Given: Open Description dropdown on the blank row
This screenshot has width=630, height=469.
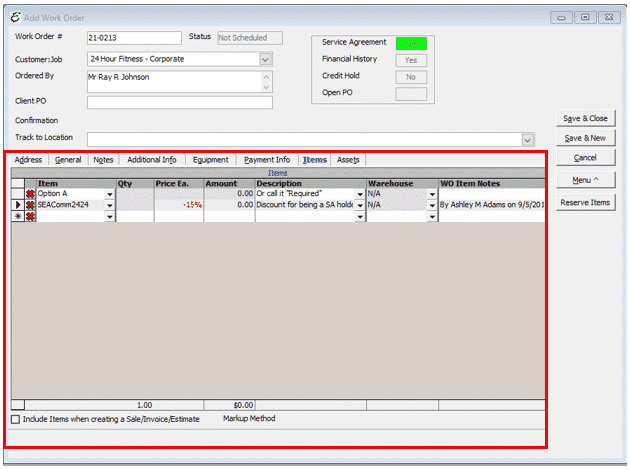Looking at the screenshot, I should (360, 217).
